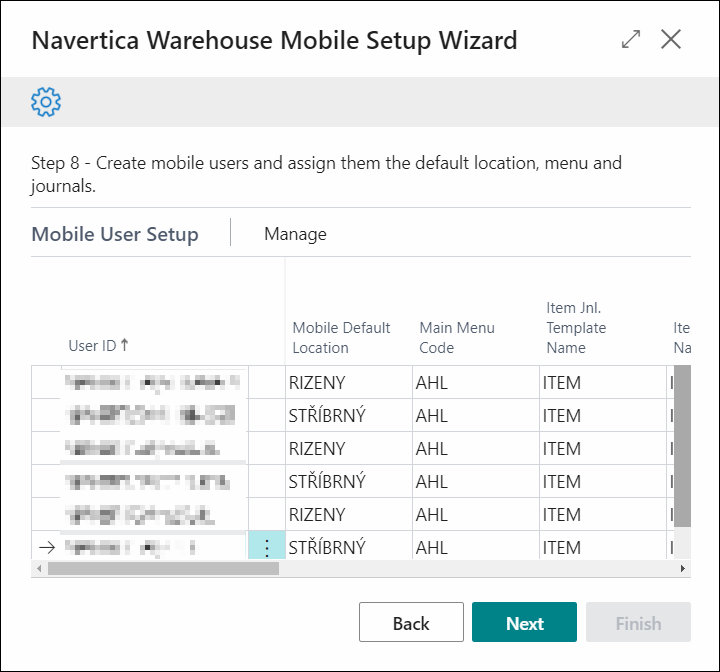Click AHL menu code in the first row
This screenshot has height=672, width=720.
(476, 382)
